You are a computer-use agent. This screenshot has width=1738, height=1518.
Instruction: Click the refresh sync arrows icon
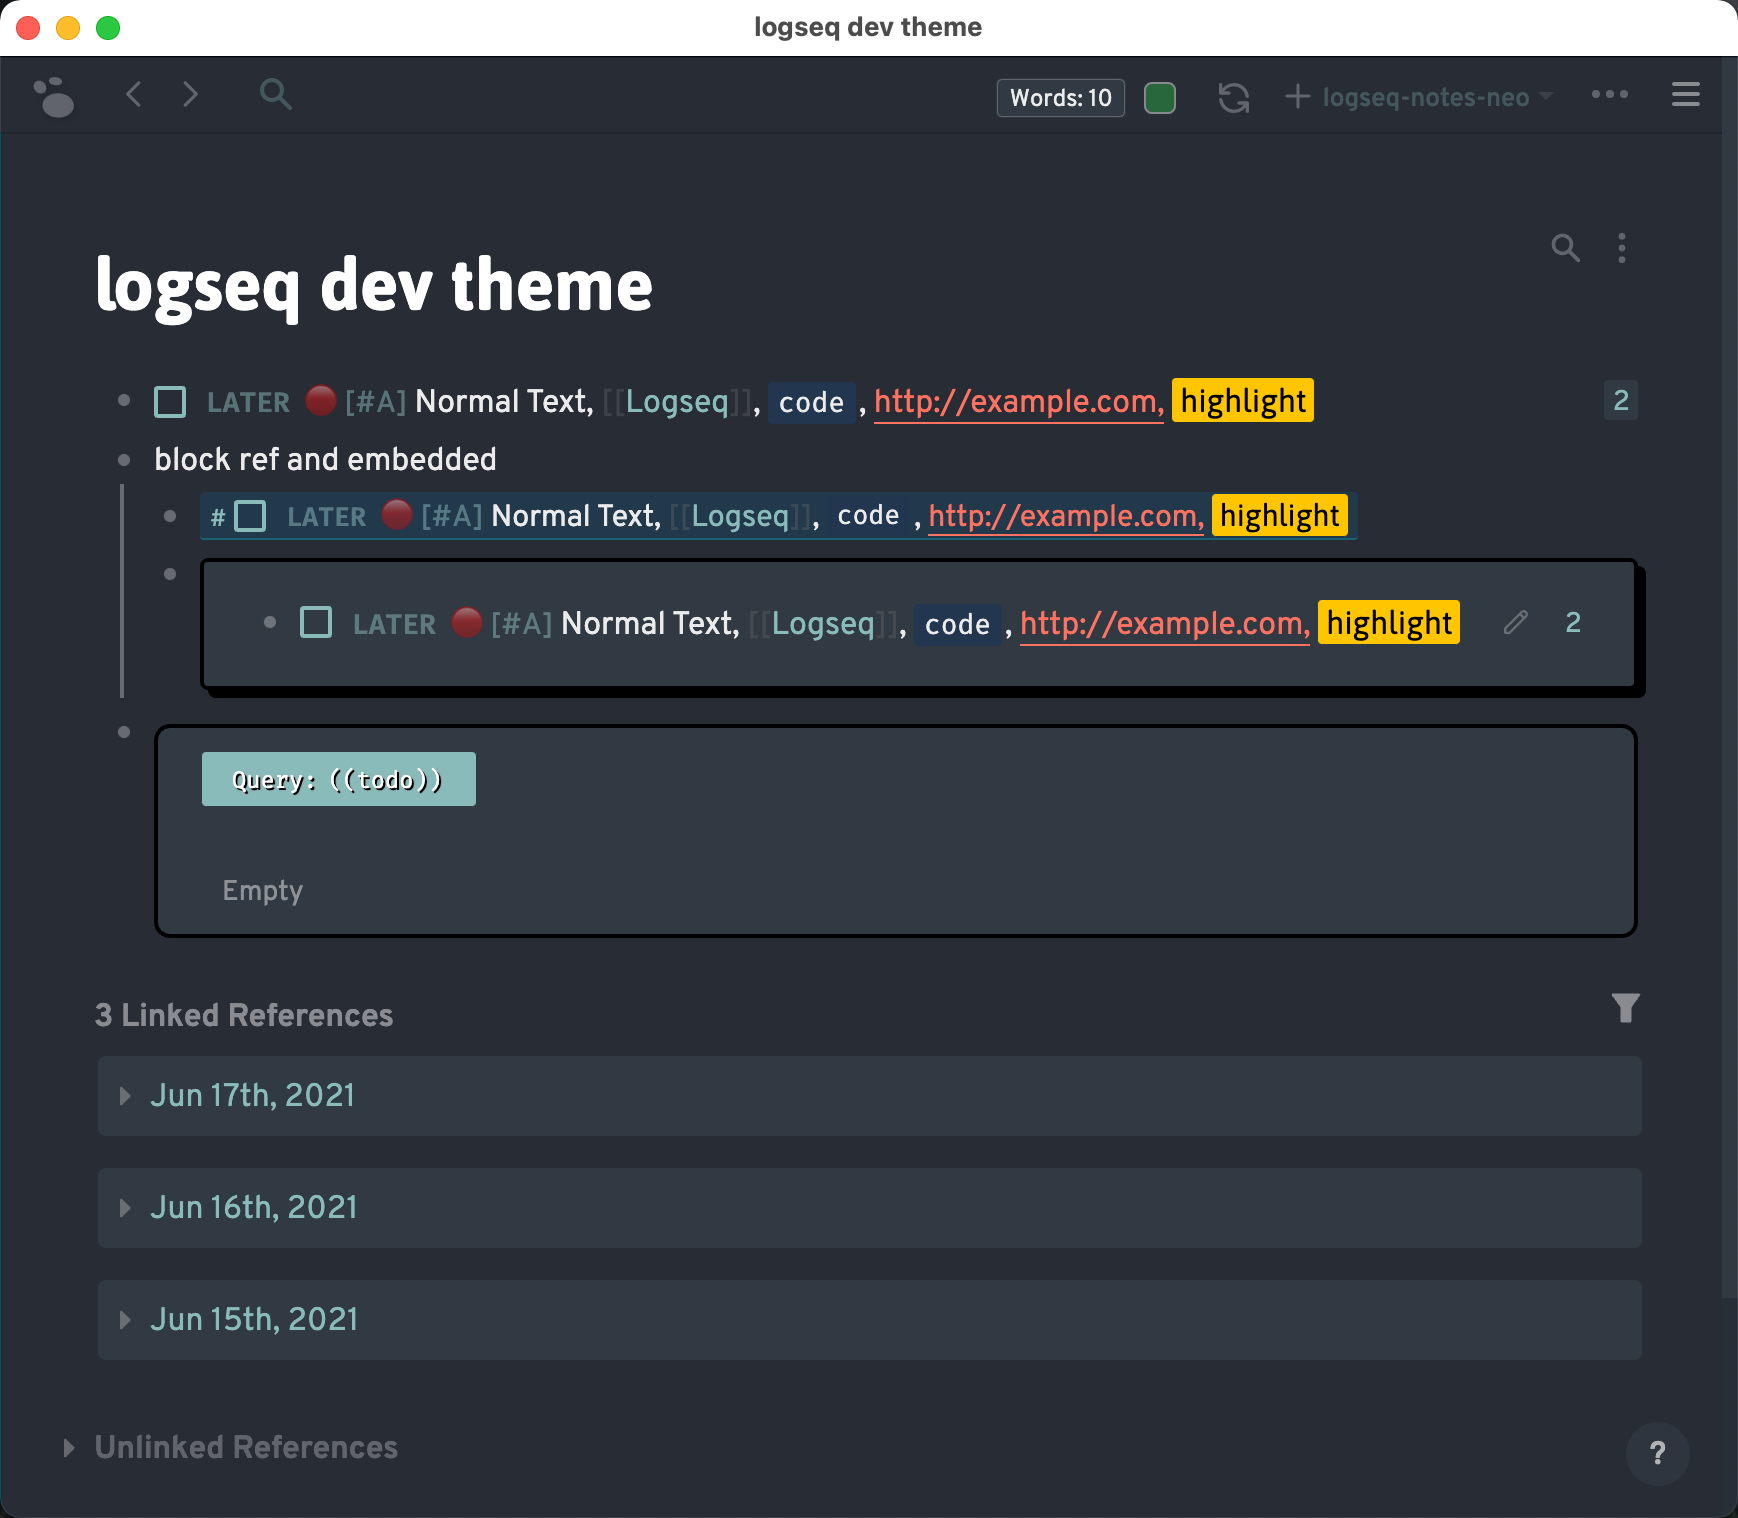coord(1233,98)
